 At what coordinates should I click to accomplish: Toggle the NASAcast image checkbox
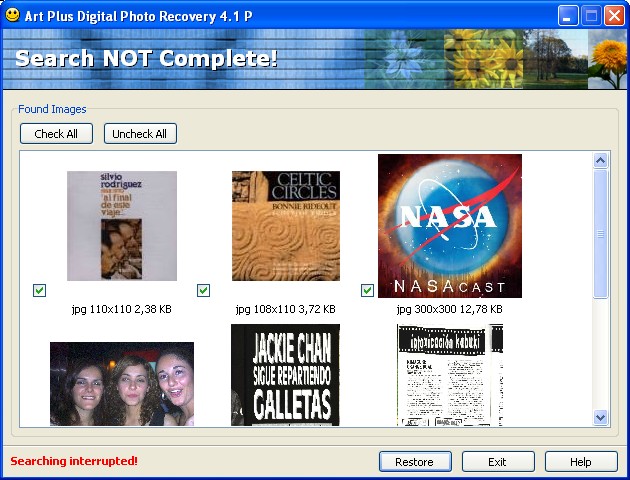coord(367,290)
